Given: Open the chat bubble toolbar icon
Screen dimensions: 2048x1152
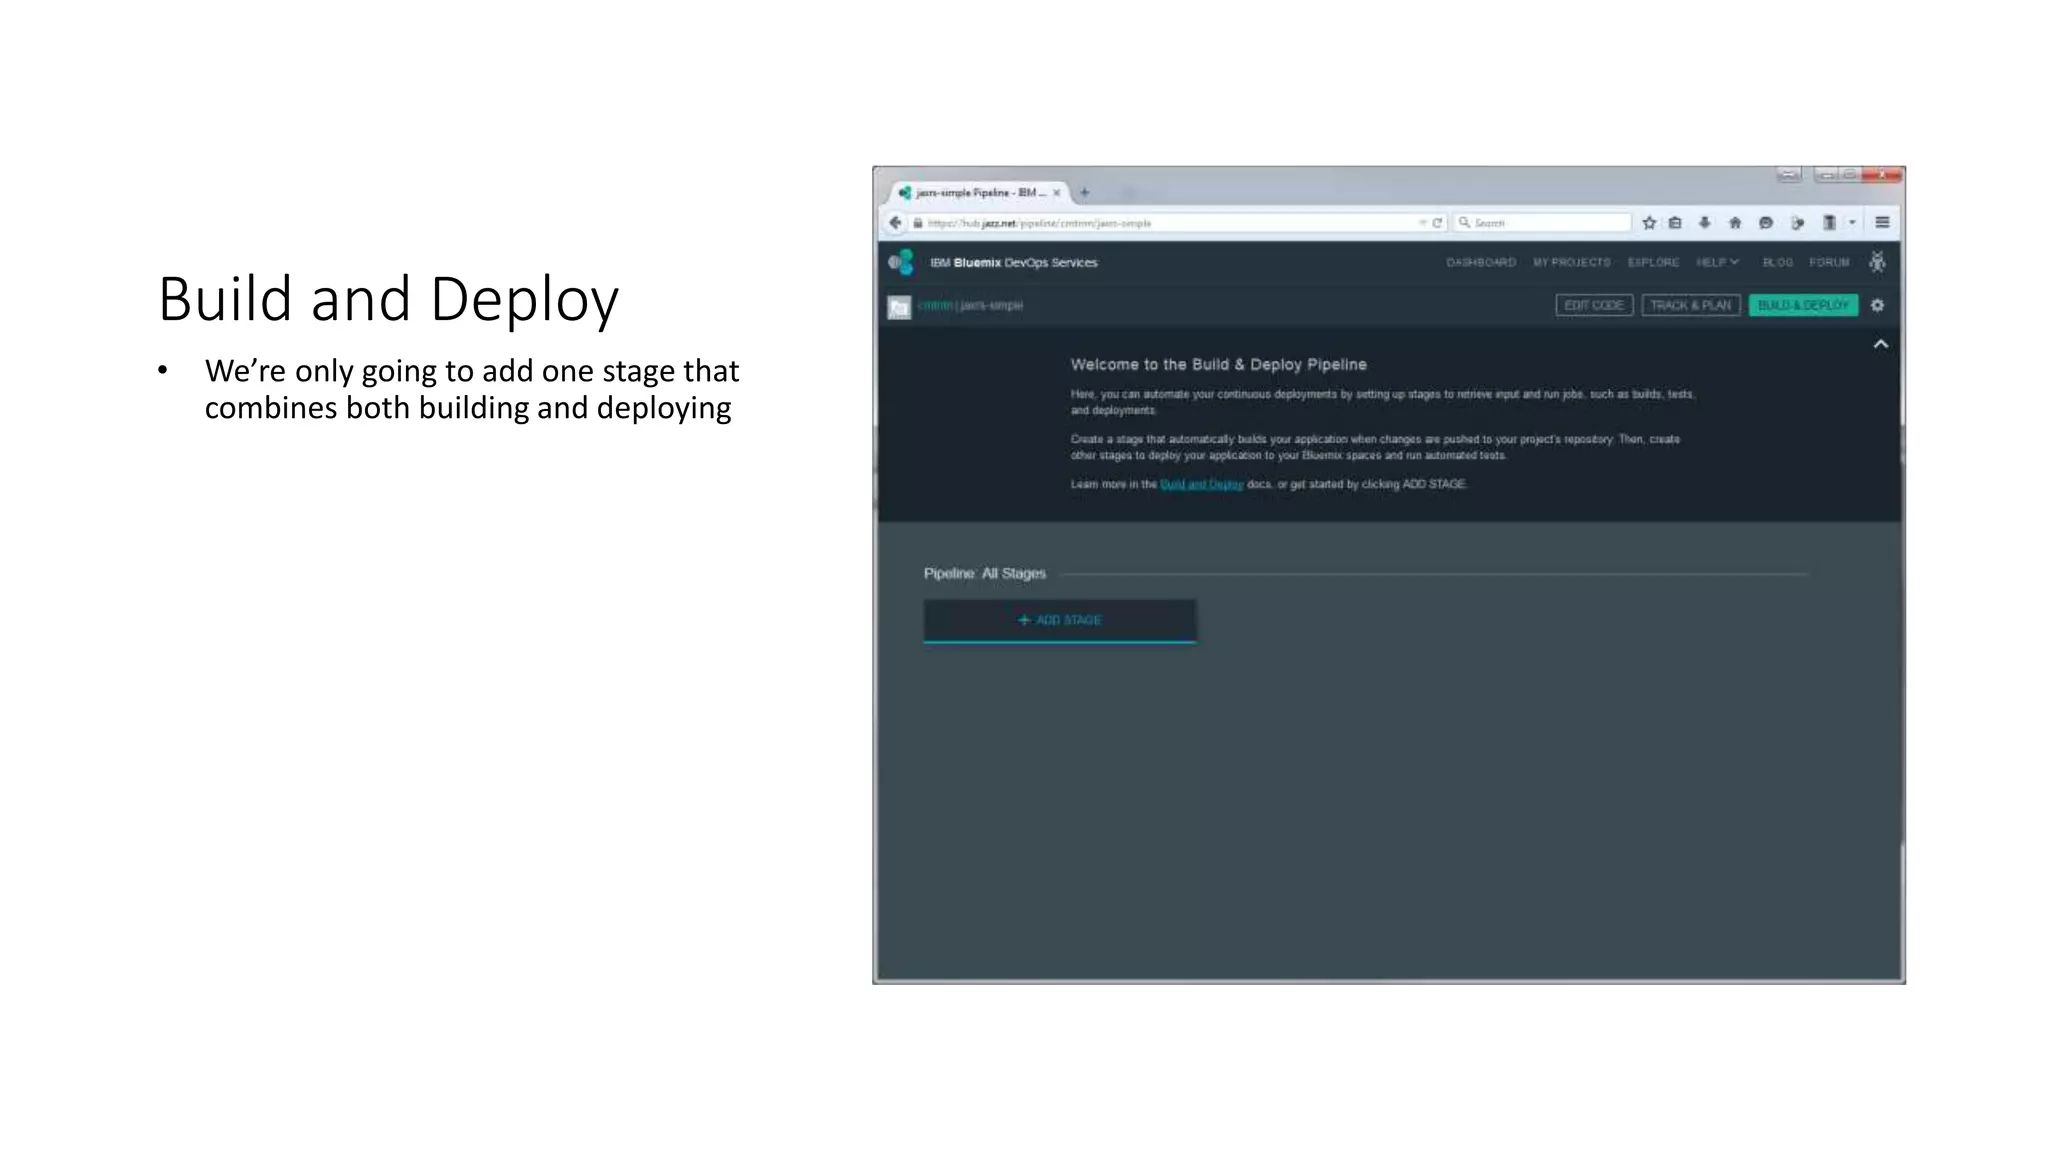Looking at the screenshot, I should (1766, 223).
